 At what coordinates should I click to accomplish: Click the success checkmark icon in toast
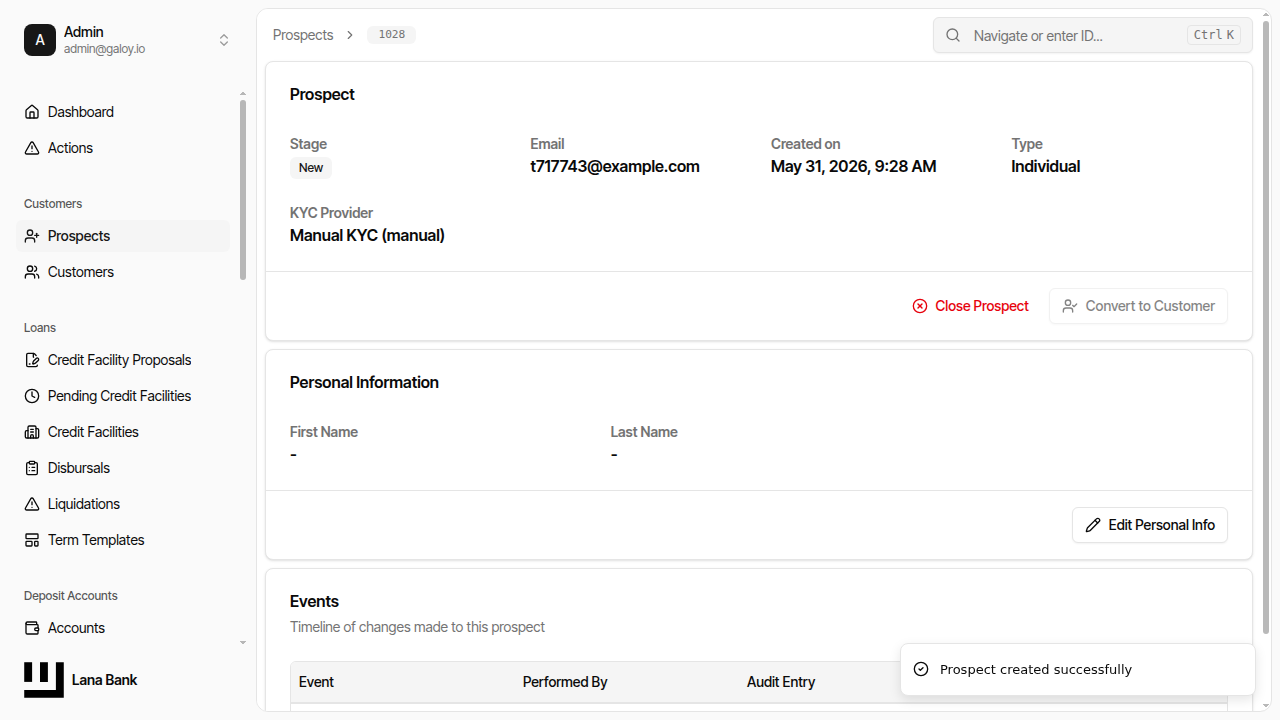[922, 669]
